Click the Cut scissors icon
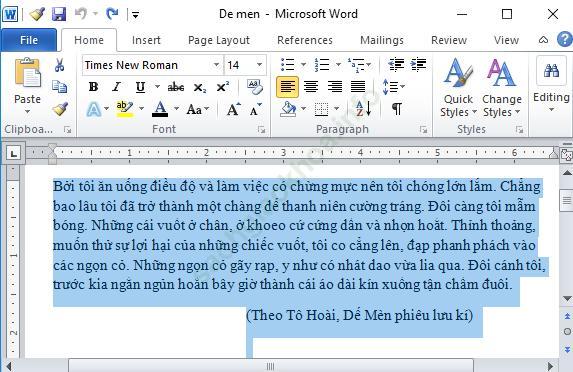Screen dimensions: 573x372 pyautogui.click(x=60, y=65)
